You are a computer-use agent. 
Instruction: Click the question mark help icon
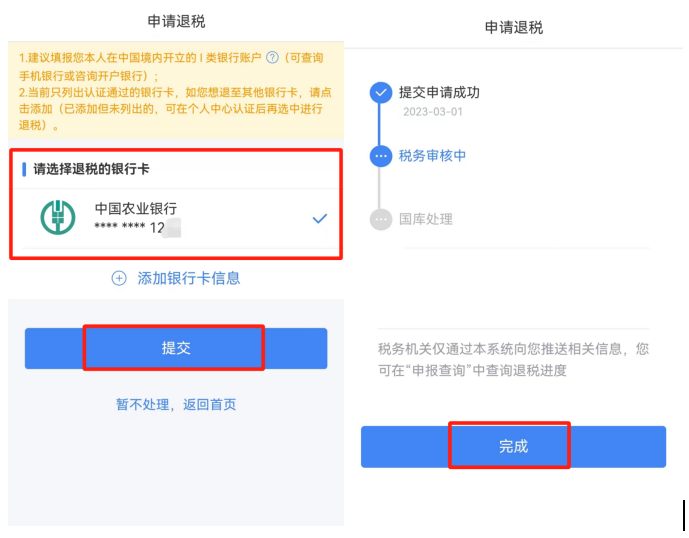coord(272,58)
